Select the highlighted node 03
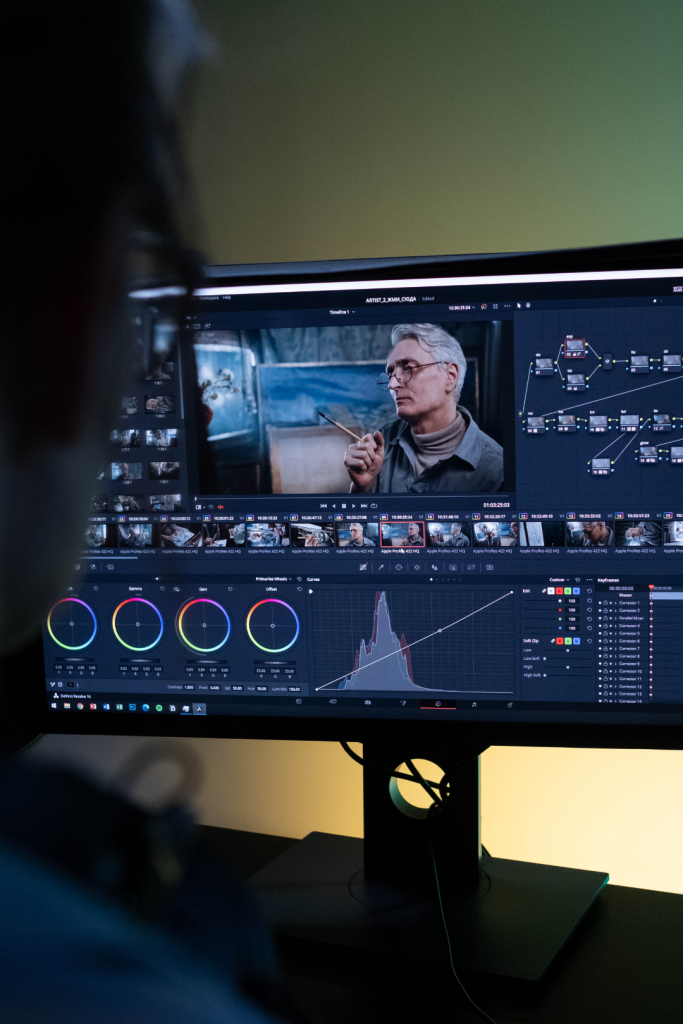The image size is (683, 1024). [575, 347]
